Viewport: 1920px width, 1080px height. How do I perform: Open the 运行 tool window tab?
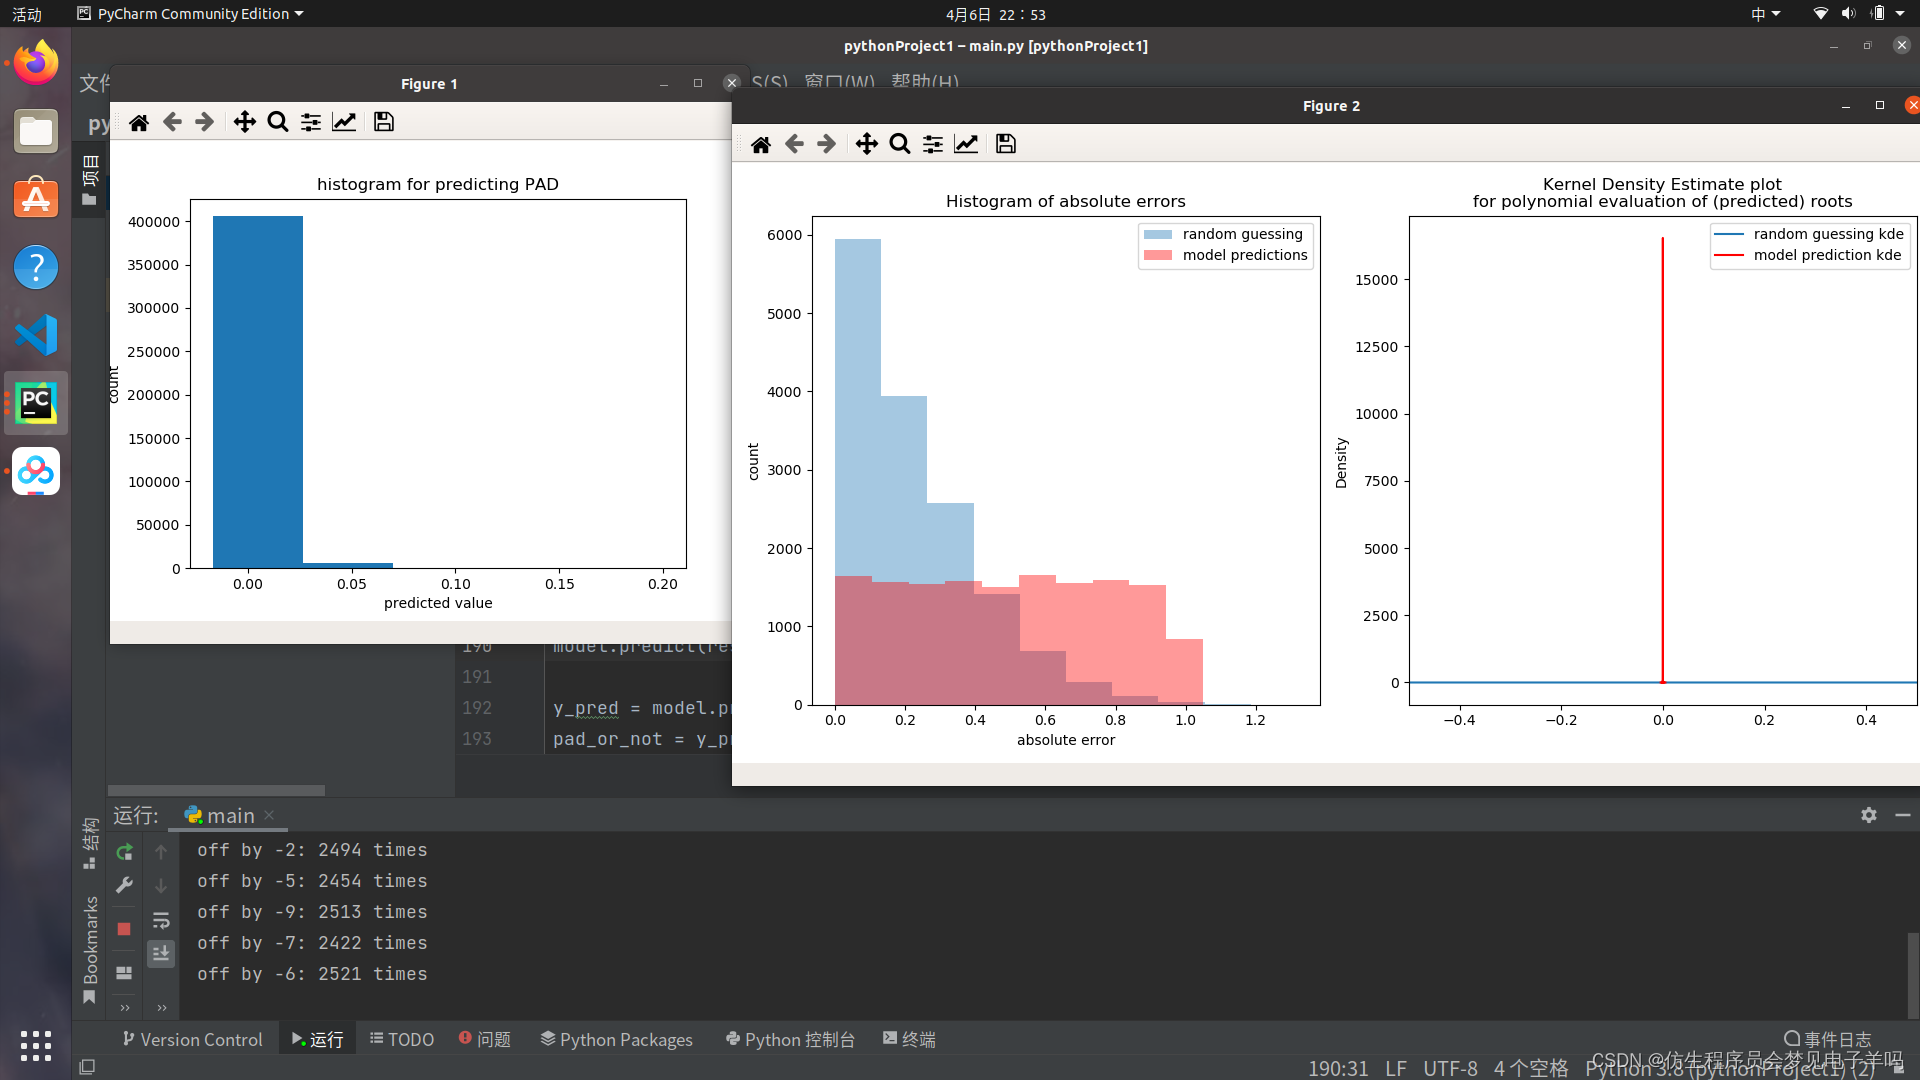[317, 1040]
